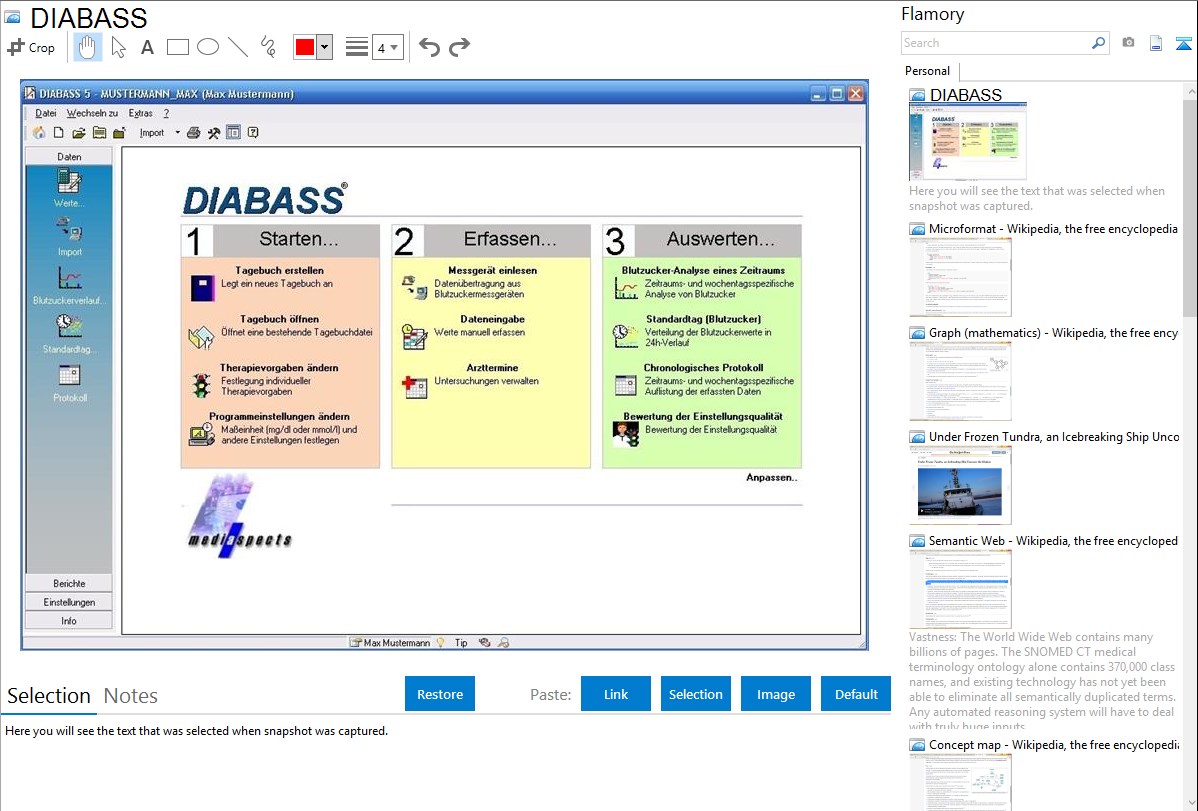Viewport: 1198px width, 811px height.
Task: Expand the Import toolbar dropdown arrow
Action: tap(177, 133)
